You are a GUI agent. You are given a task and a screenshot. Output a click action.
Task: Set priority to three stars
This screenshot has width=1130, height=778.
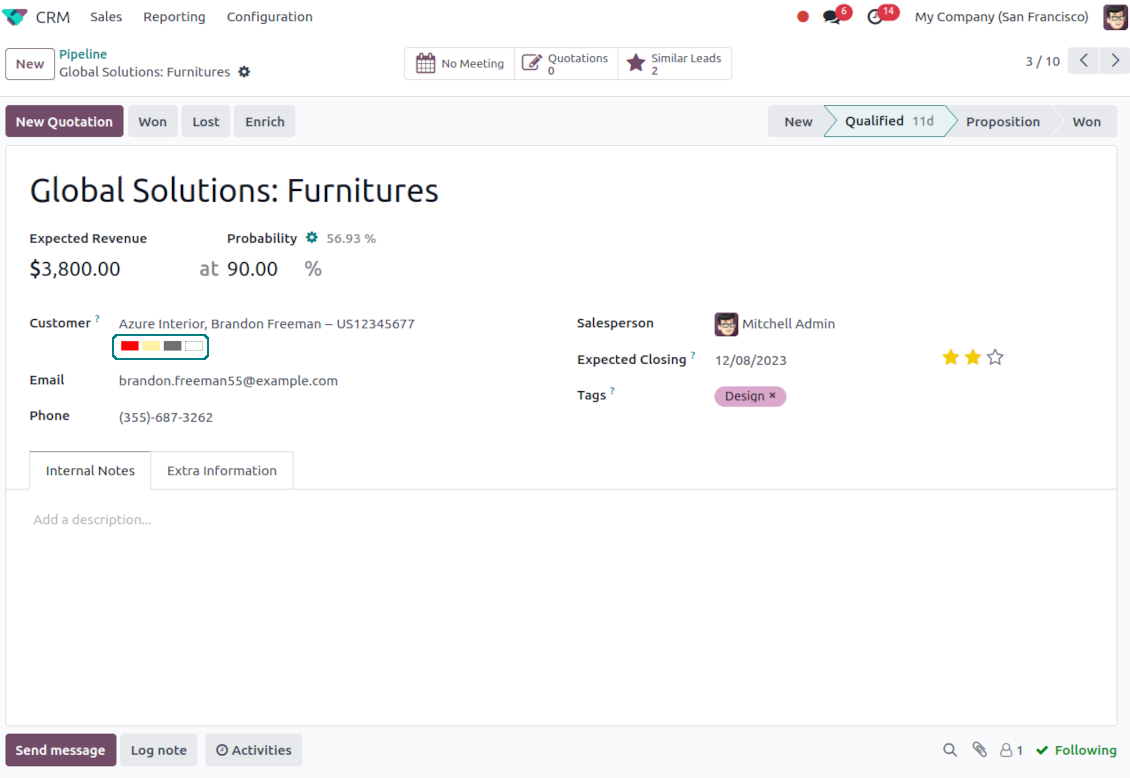coord(995,357)
